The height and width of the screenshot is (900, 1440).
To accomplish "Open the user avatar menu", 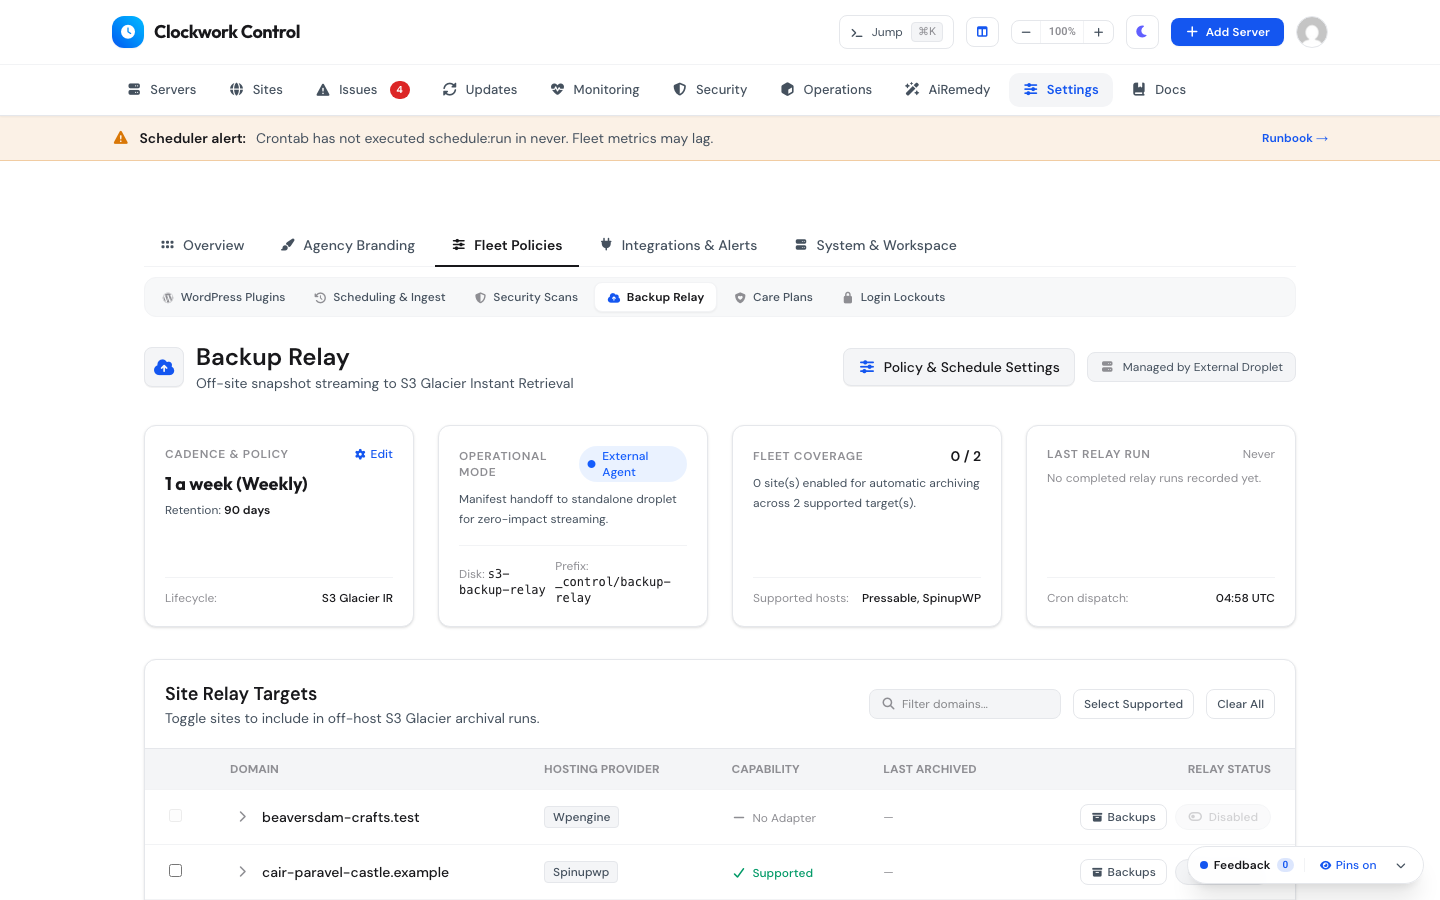I will 1312,32.
